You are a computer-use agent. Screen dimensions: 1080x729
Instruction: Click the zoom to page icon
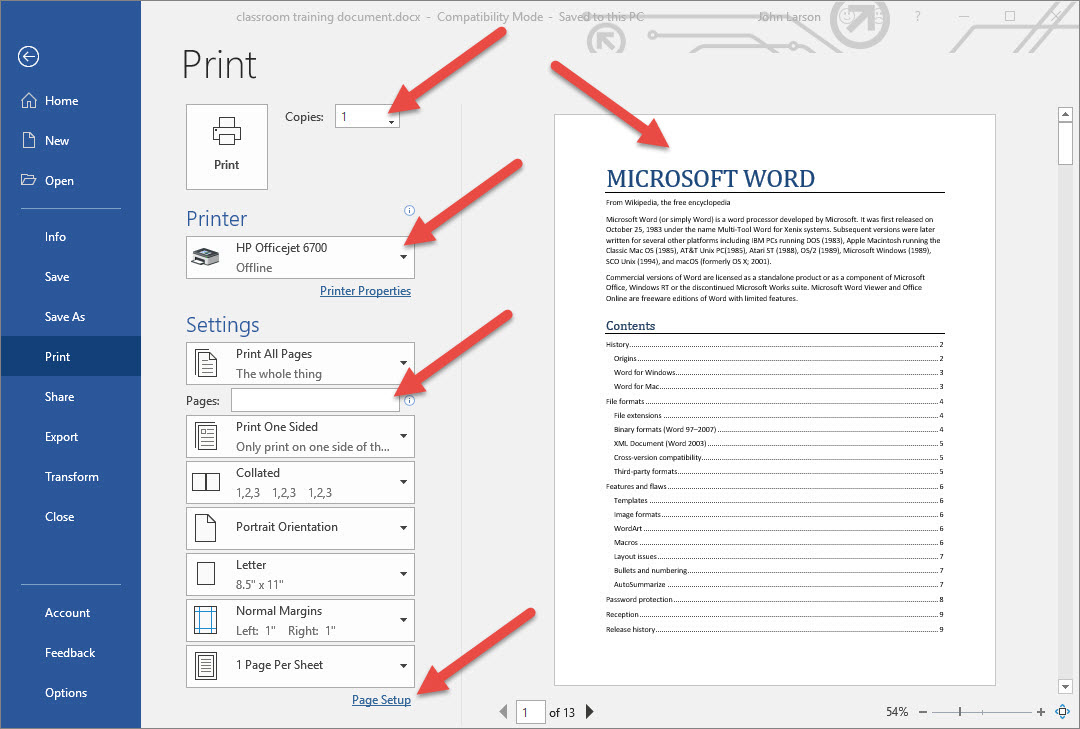[x=1063, y=712]
